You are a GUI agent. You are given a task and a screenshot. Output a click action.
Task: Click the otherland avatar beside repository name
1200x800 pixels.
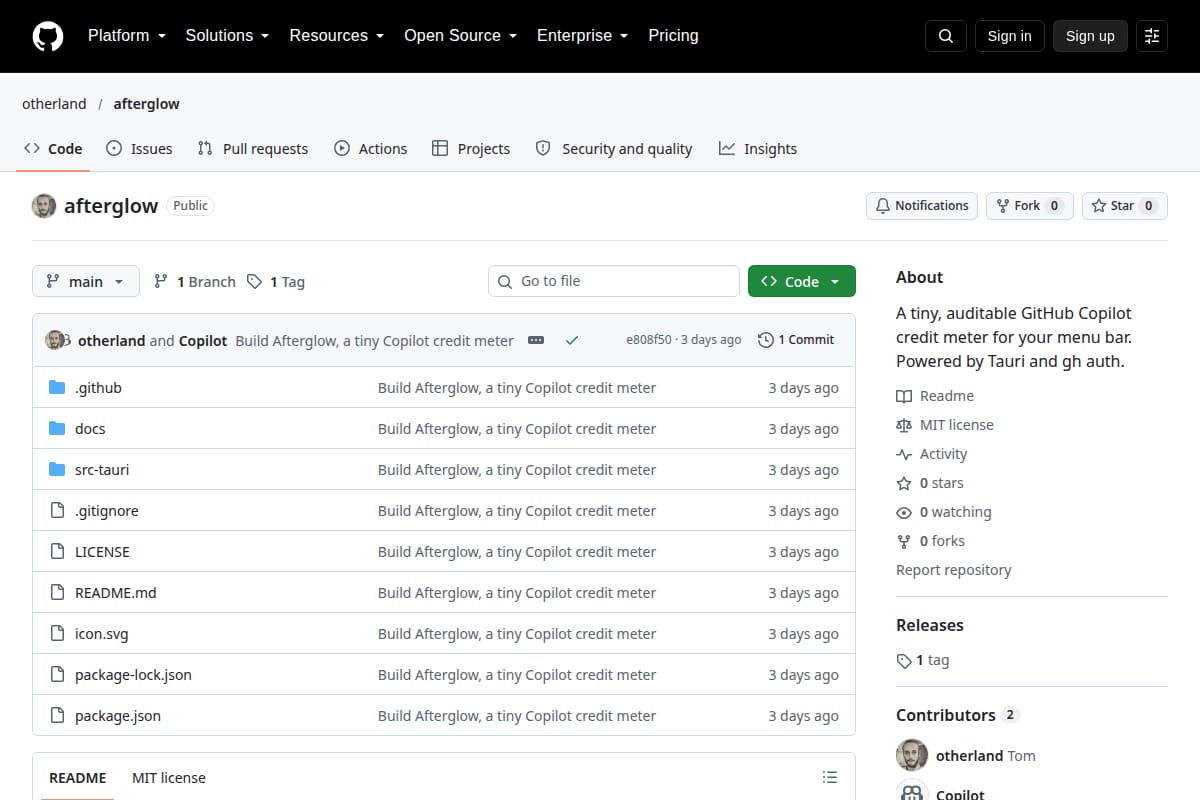click(44, 206)
